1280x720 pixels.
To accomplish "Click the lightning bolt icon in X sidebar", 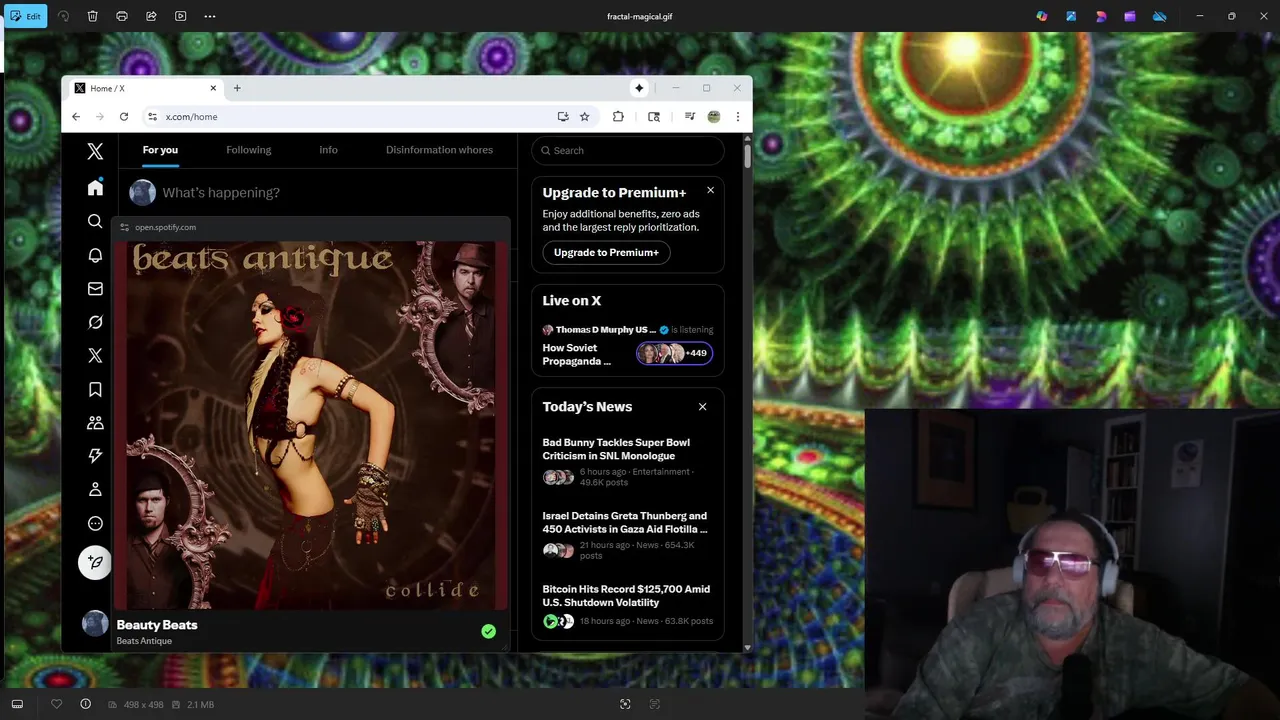I will [95, 456].
